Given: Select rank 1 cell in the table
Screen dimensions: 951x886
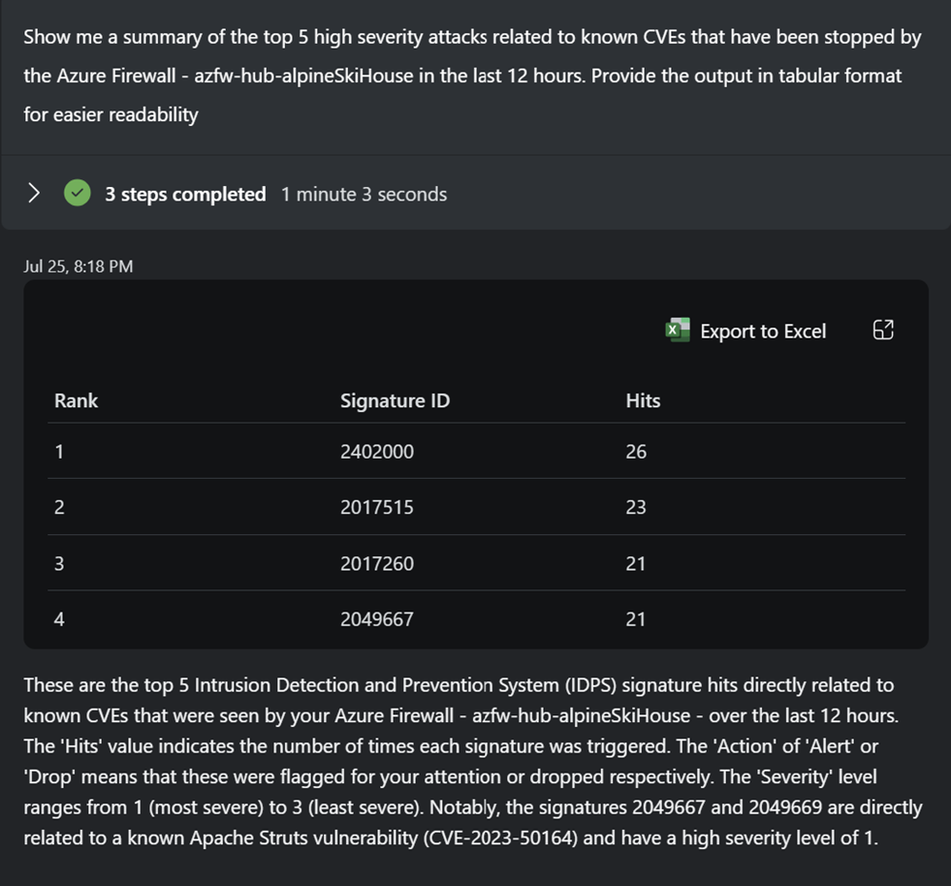Looking at the screenshot, I should [x=59, y=452].
